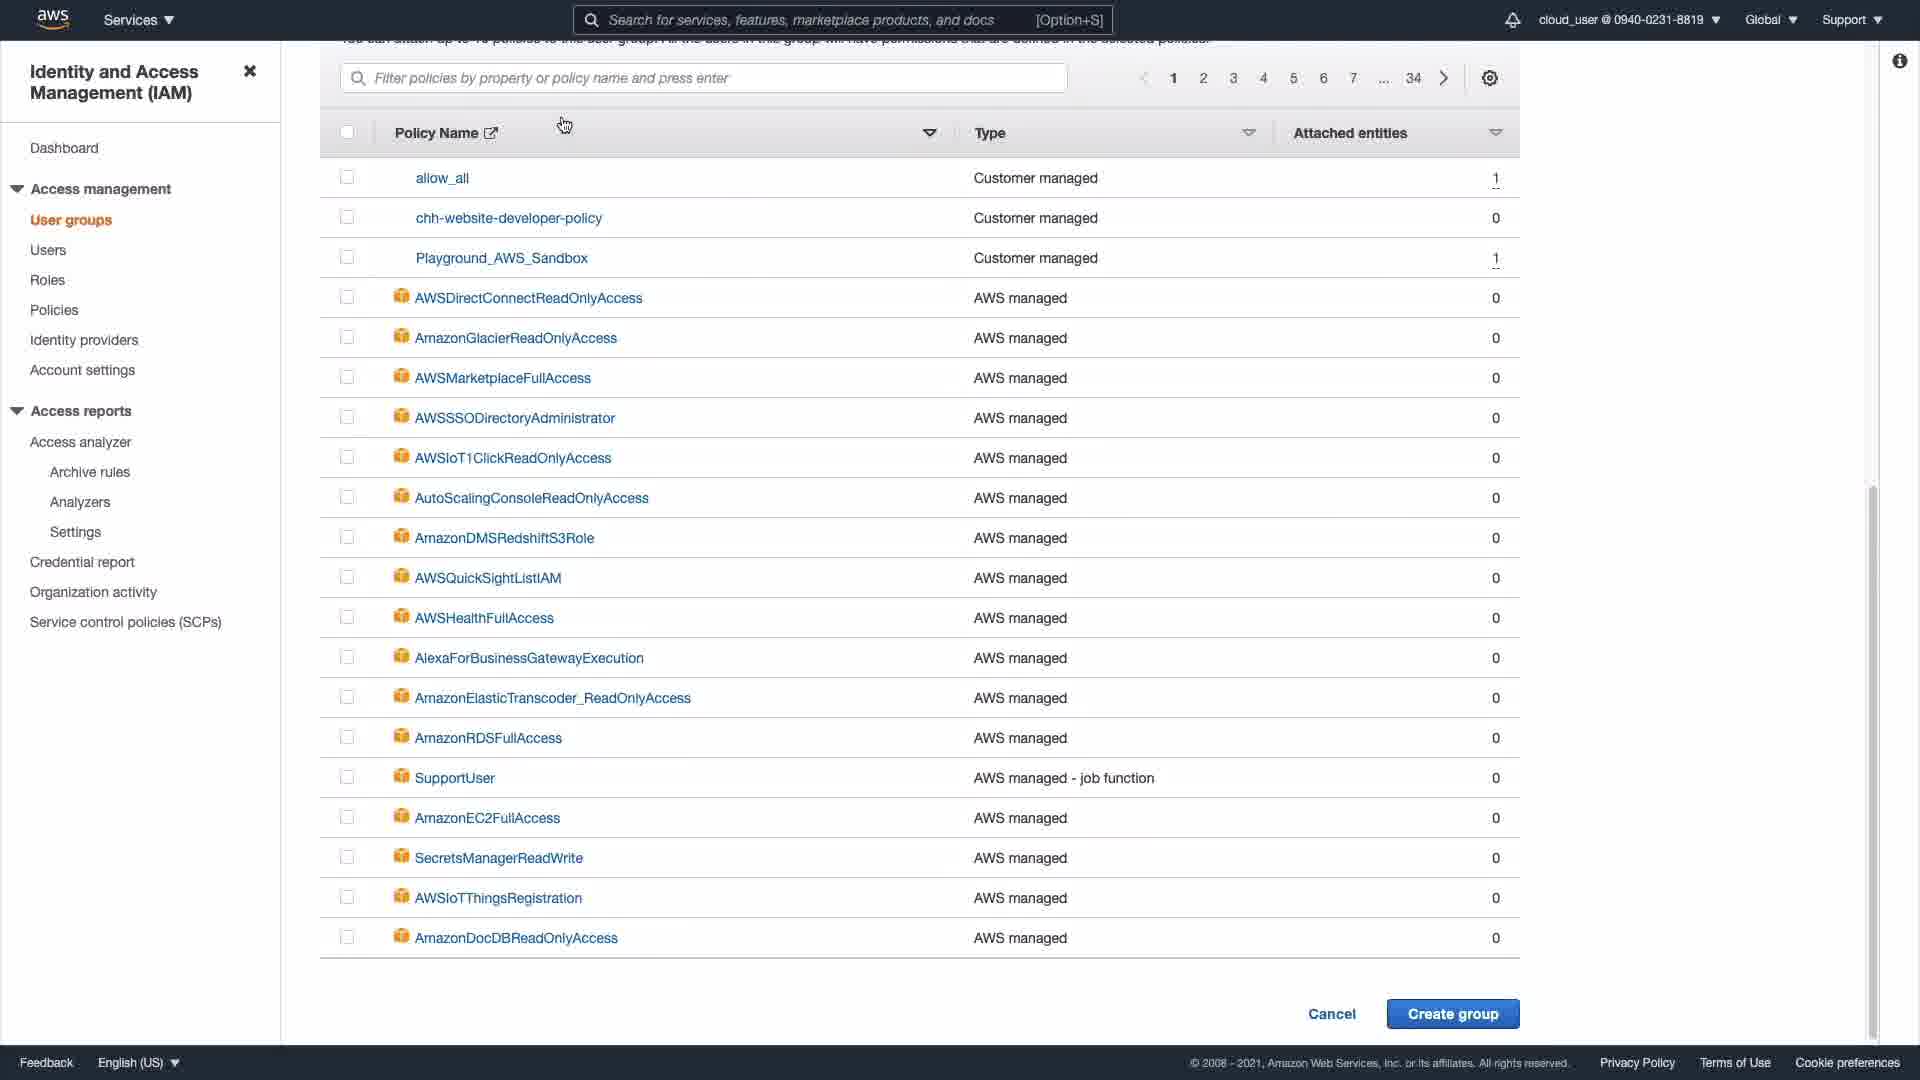The image size is (1920, 1080).
Task: Click AmazonEC2FullAccess policy box icon
Action: (401, 817)
